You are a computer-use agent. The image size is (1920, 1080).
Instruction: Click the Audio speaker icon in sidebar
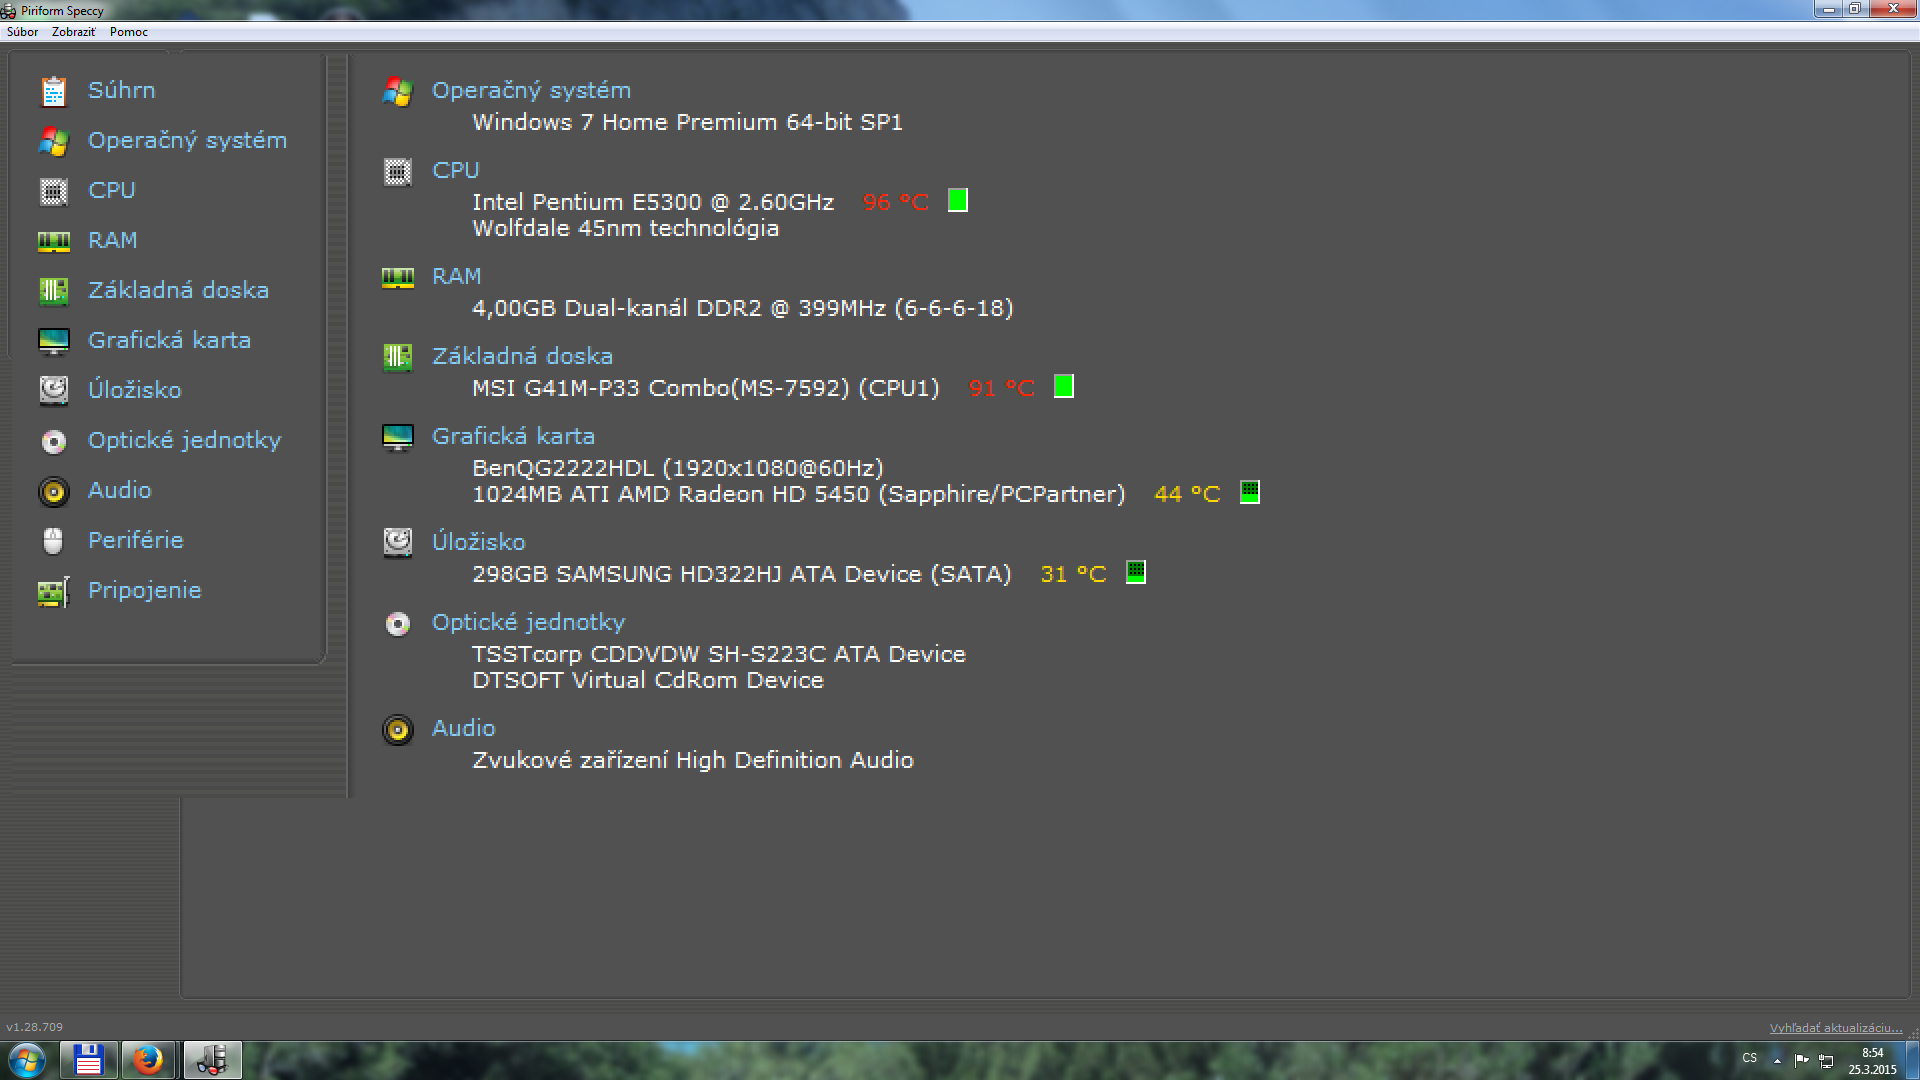point(54,491)
